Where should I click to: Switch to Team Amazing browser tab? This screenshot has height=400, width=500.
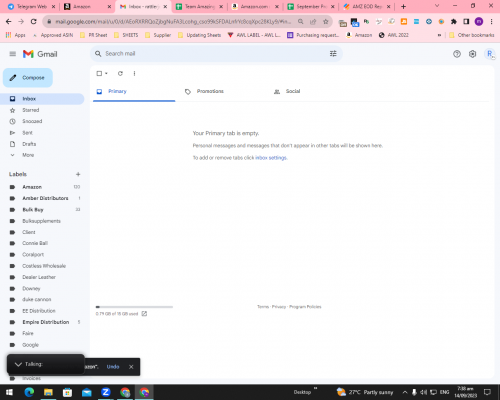pyautogui.click(x=199, y=7)
